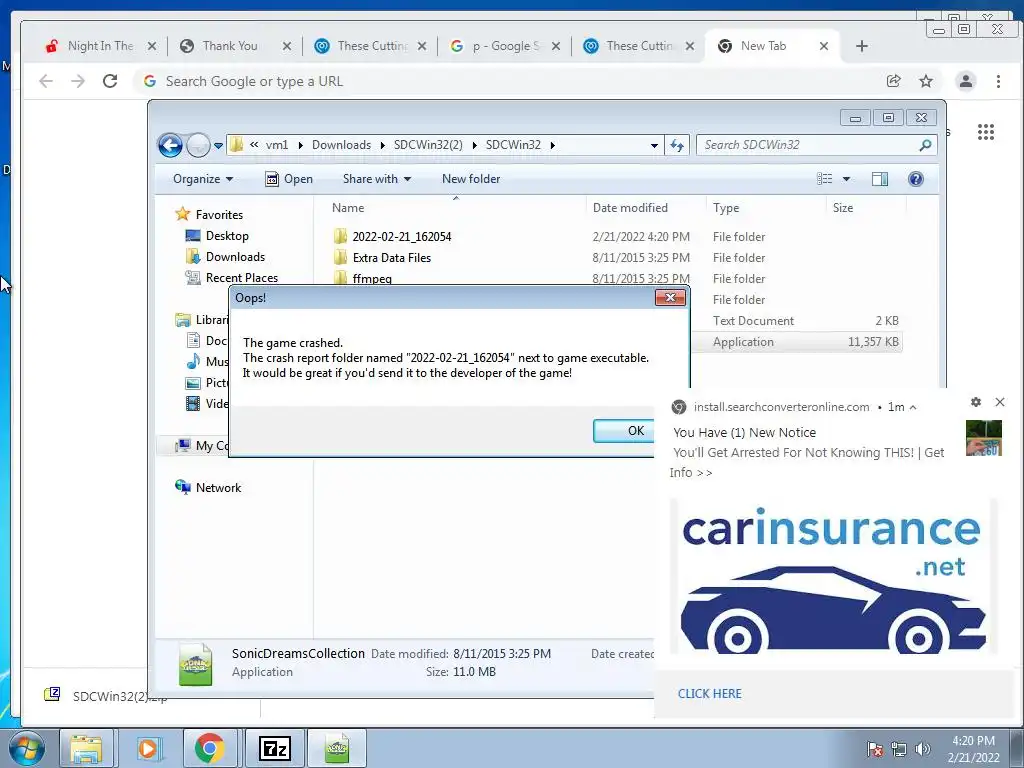Click the Sonic Dreams taskbar icon

[x=336, y=748]
